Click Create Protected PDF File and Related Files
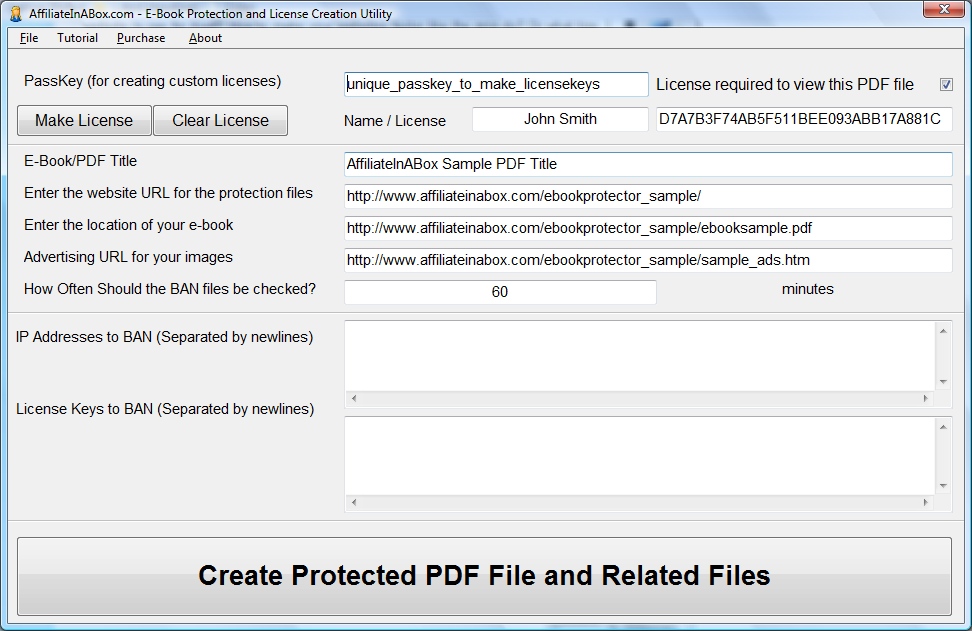The width and height of the screenshot is (972, 631). tap(484, 576)
